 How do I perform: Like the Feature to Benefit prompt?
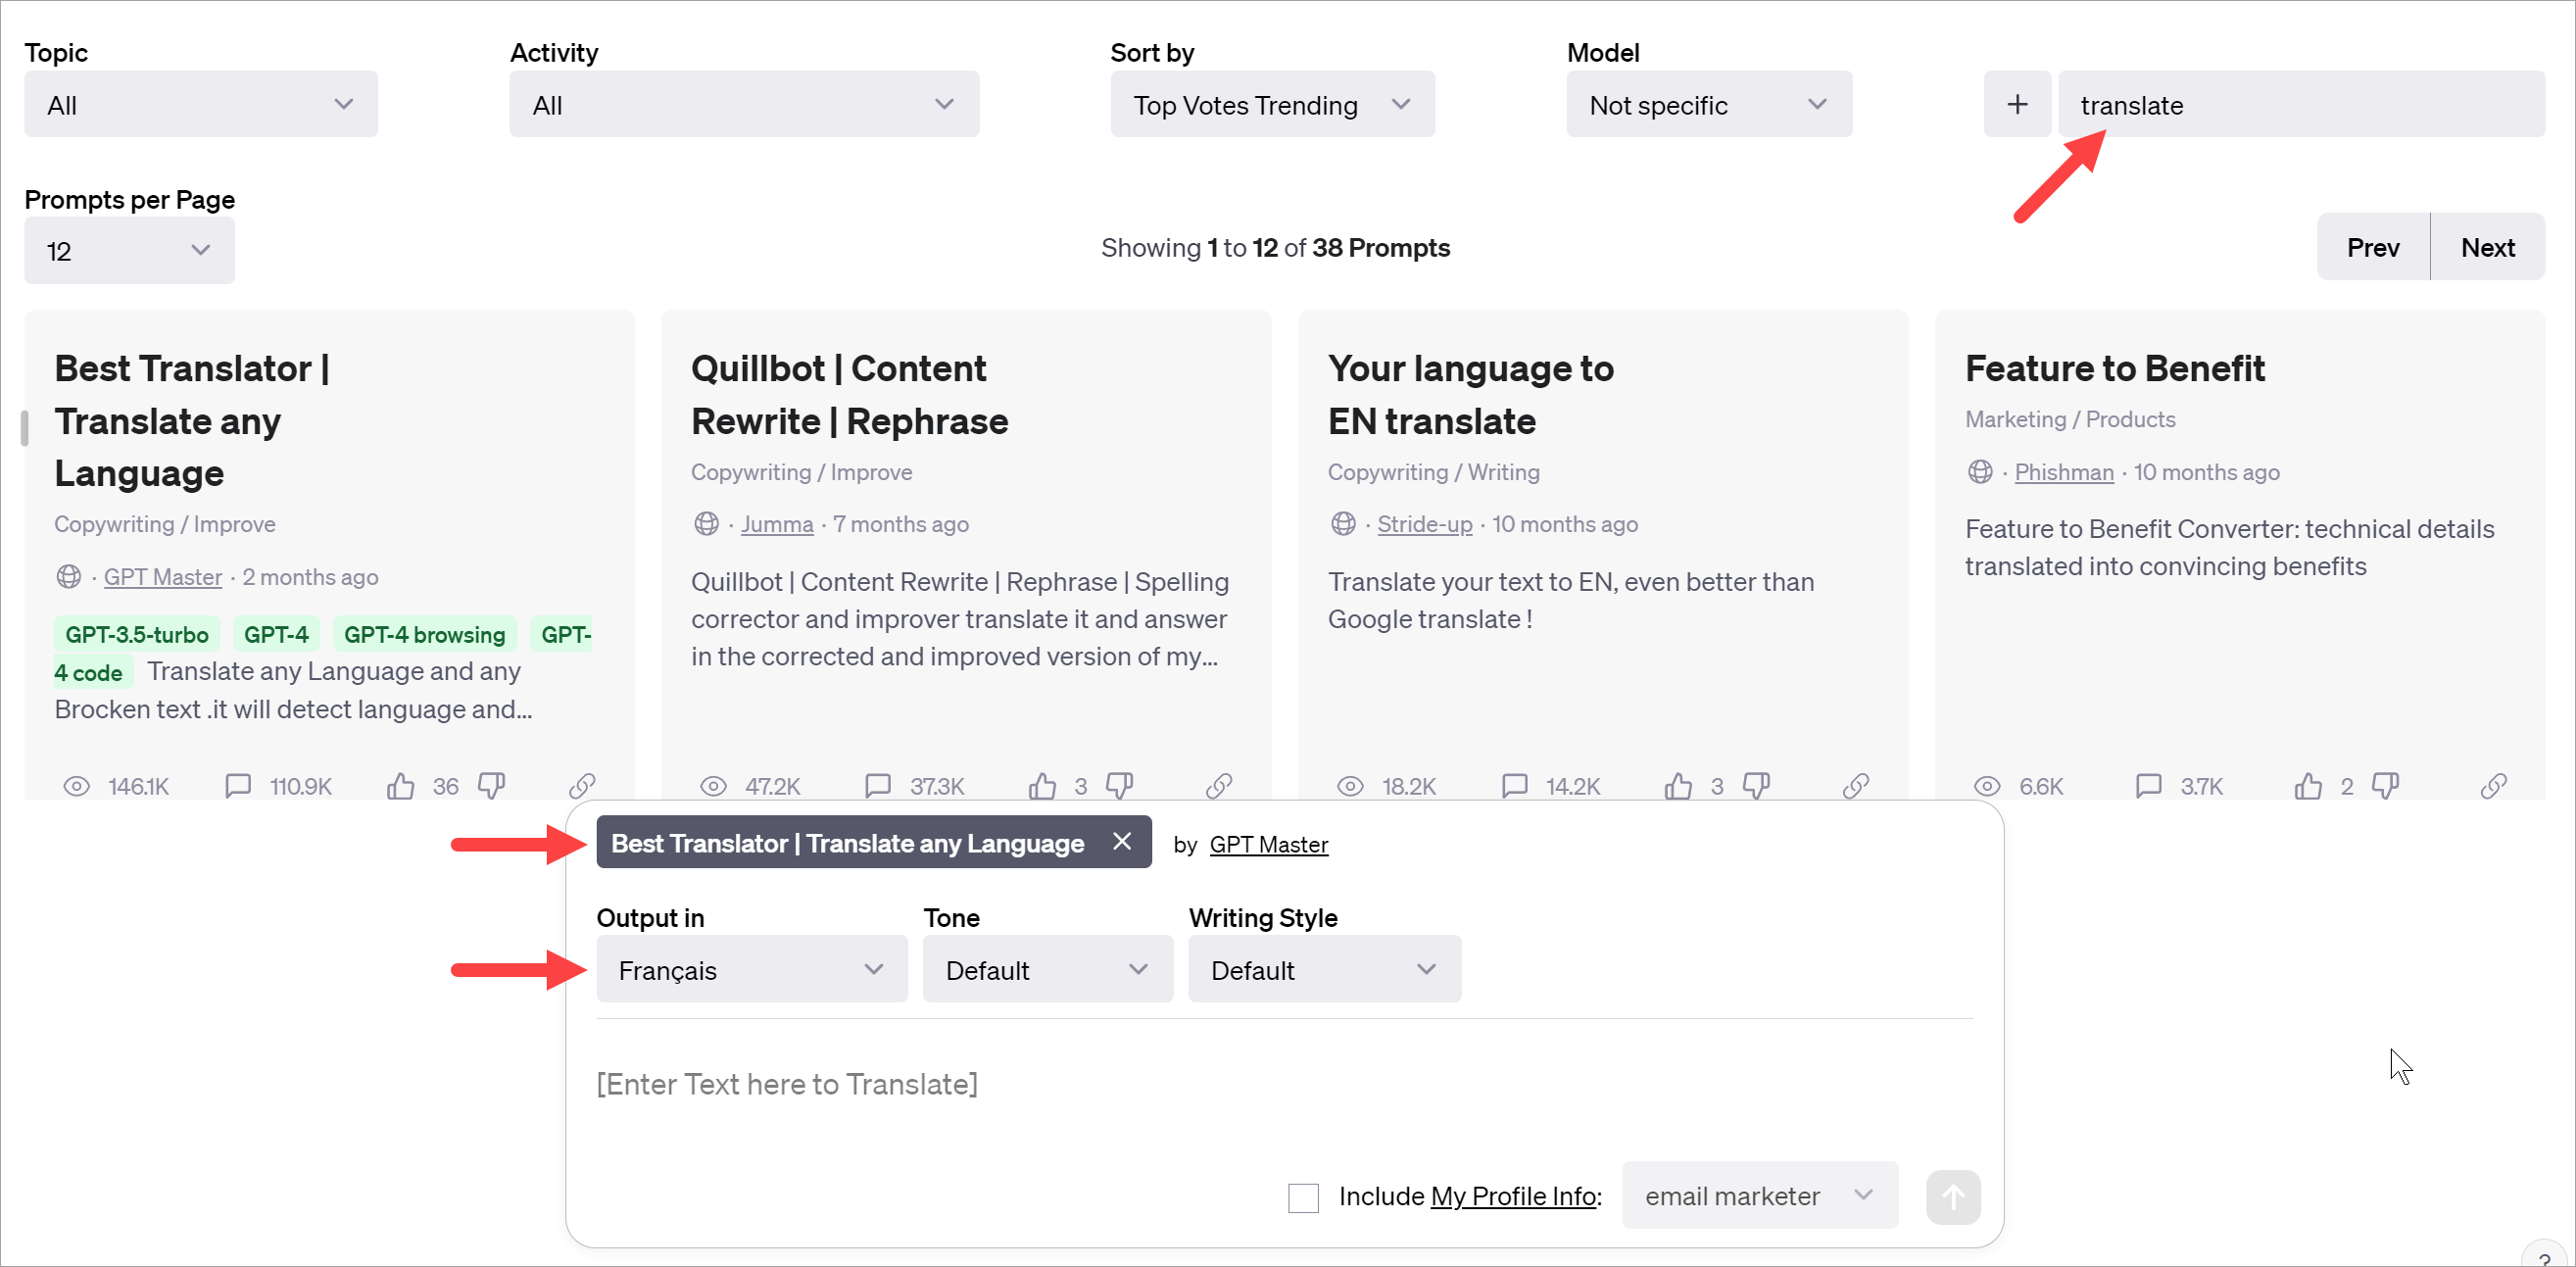coord(2308,786)
